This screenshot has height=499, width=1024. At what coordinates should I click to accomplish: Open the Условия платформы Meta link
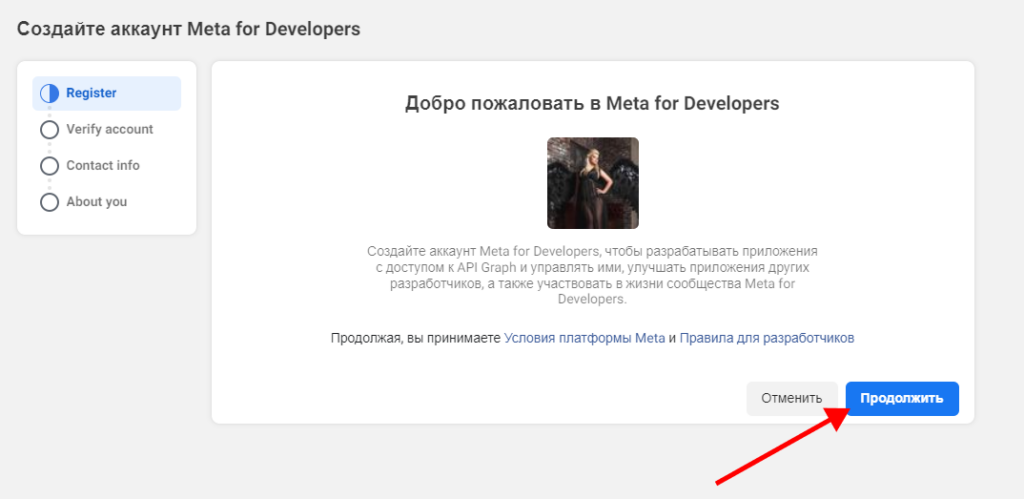(584, 338)
